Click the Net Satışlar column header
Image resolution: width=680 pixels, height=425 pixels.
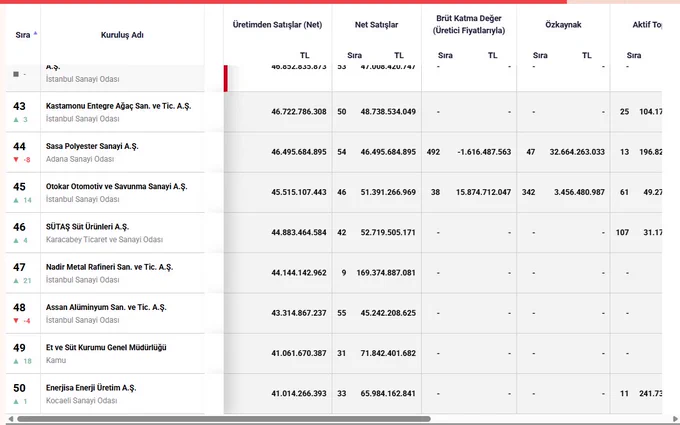pyautogui.click(x=376, y=25)
